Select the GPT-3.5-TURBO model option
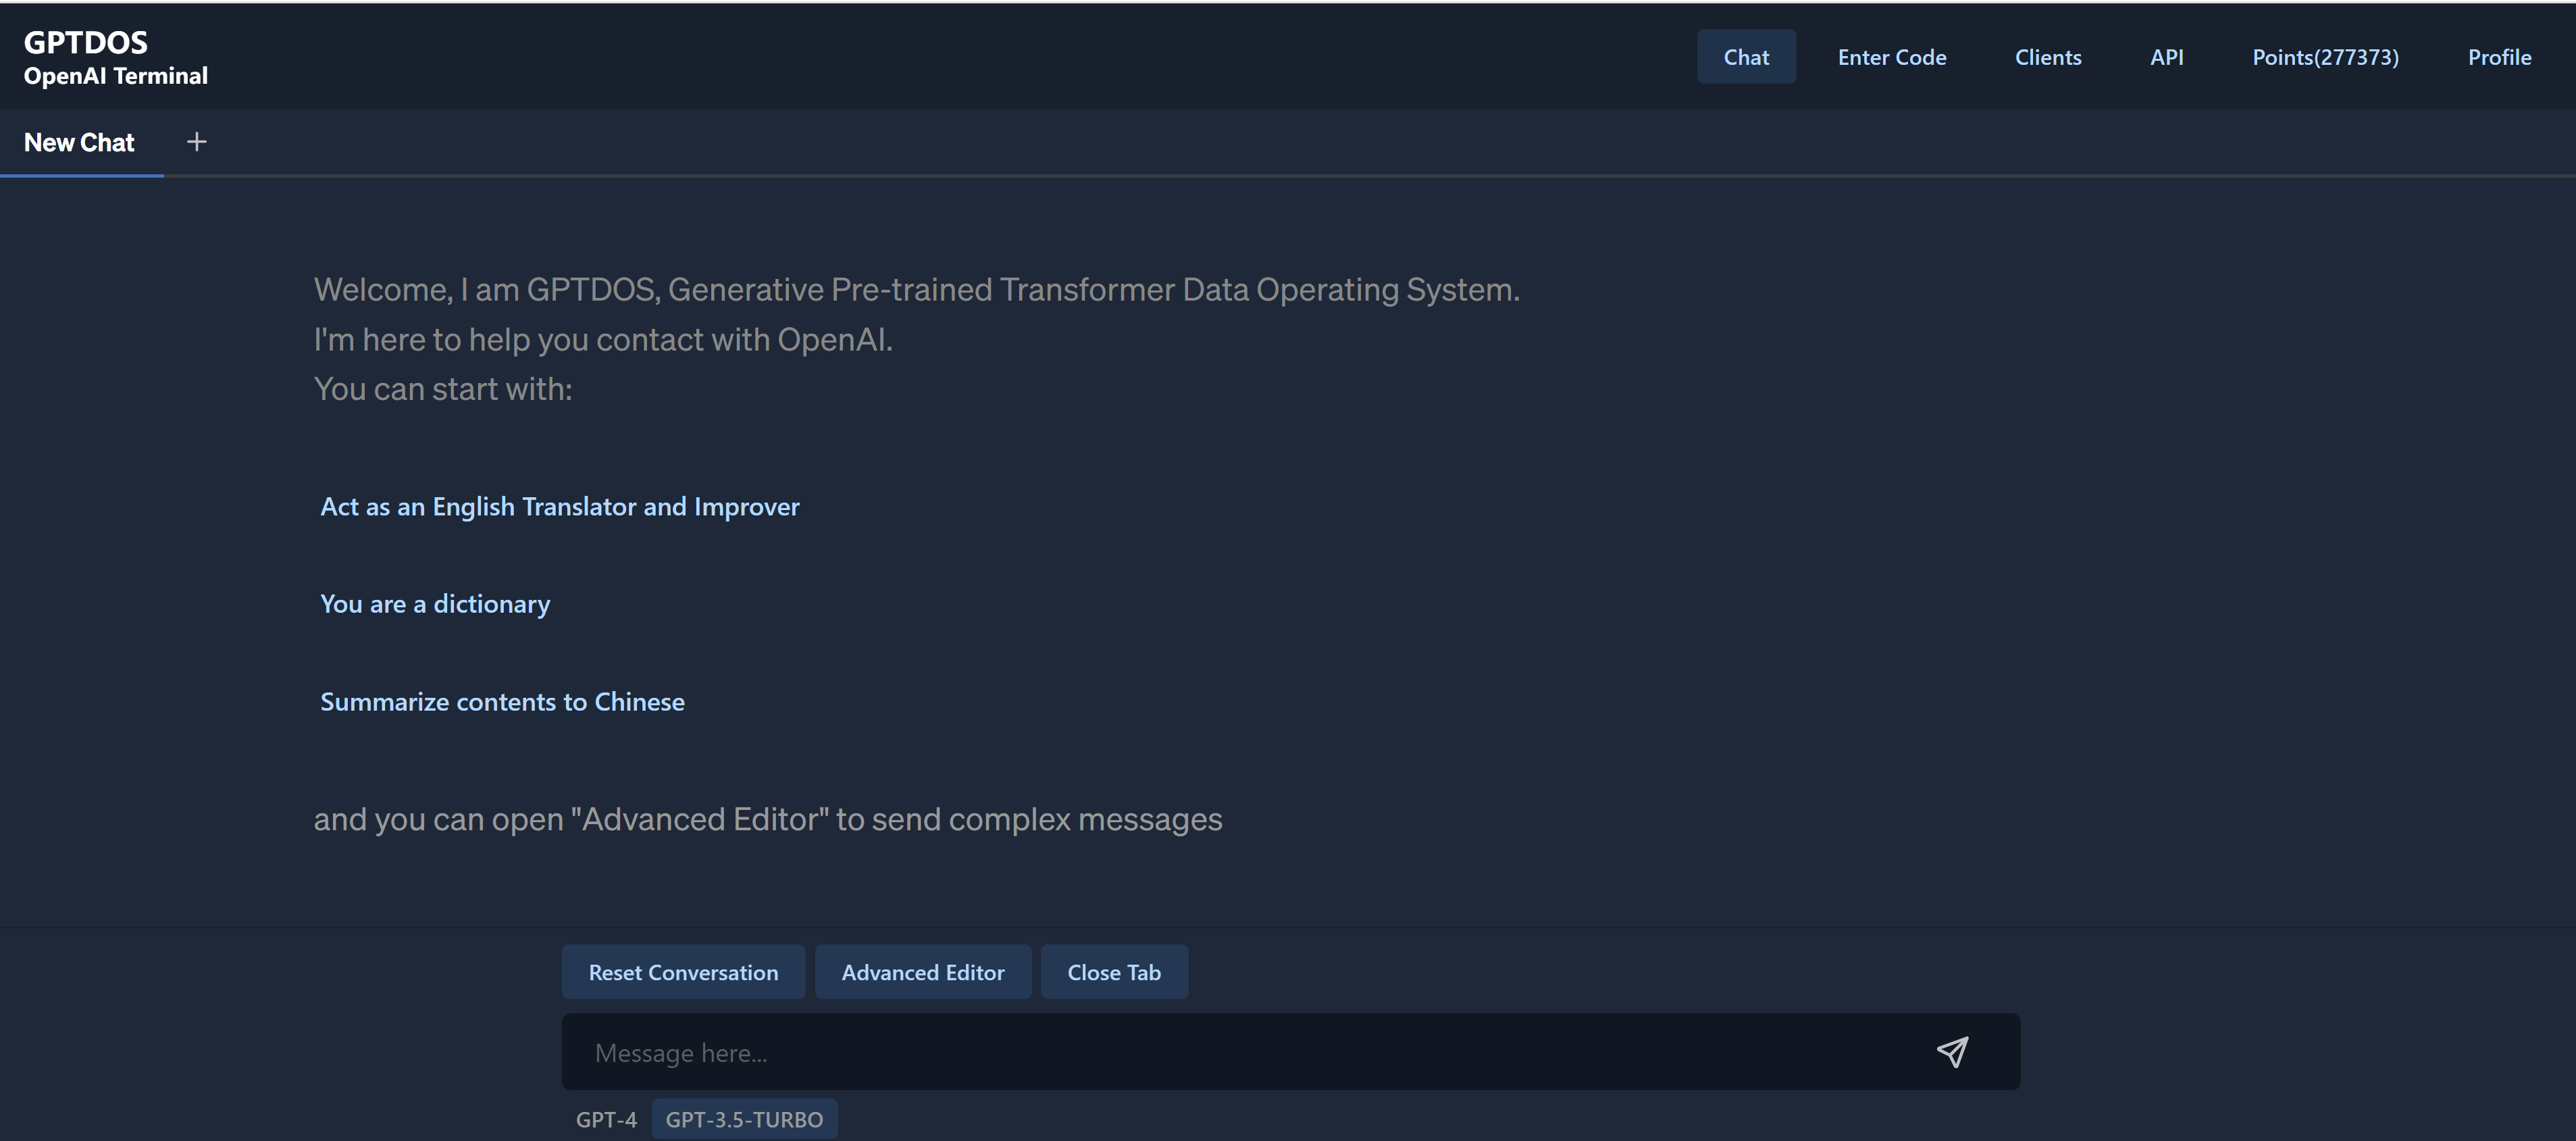The image size is (2576, 1141). point(744,1119)
